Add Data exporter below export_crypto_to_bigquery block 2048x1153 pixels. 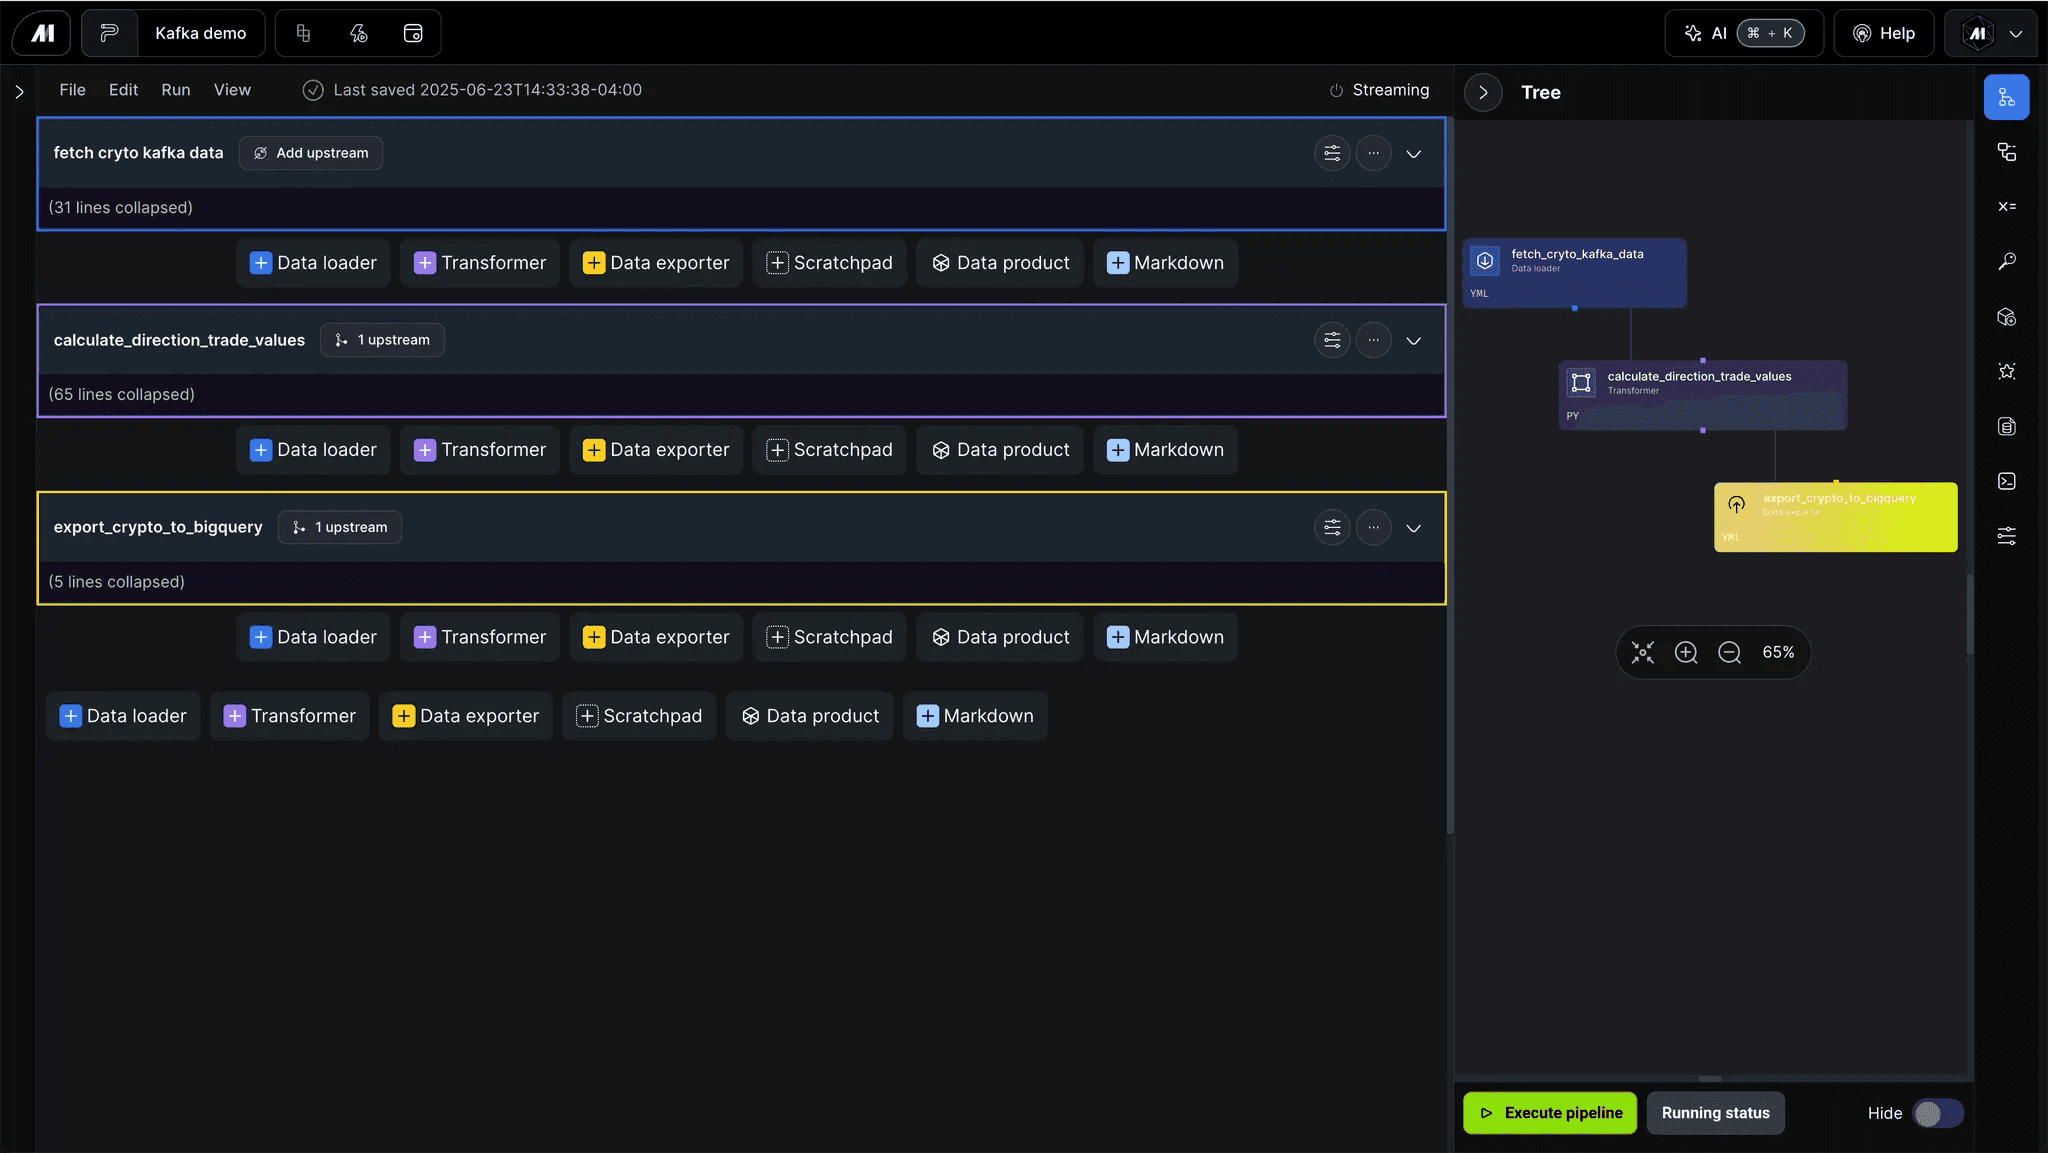coord(656,637)
